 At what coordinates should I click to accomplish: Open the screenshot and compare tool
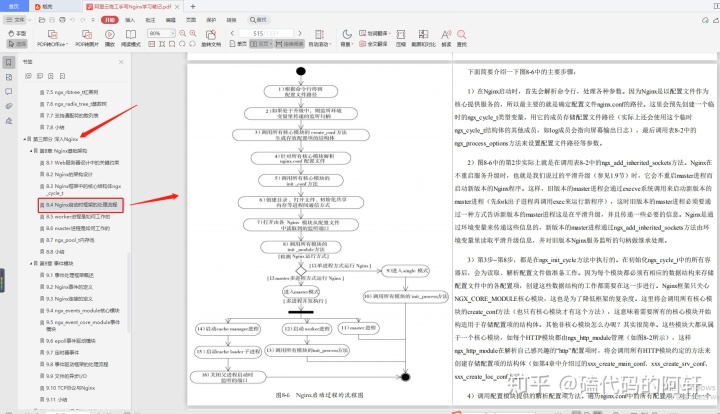click(423, 38)
